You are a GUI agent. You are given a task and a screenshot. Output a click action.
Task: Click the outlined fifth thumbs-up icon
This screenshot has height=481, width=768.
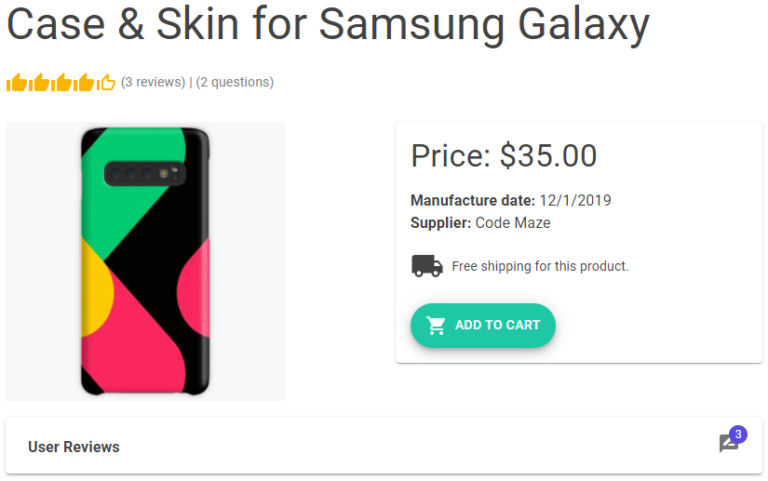106,82
